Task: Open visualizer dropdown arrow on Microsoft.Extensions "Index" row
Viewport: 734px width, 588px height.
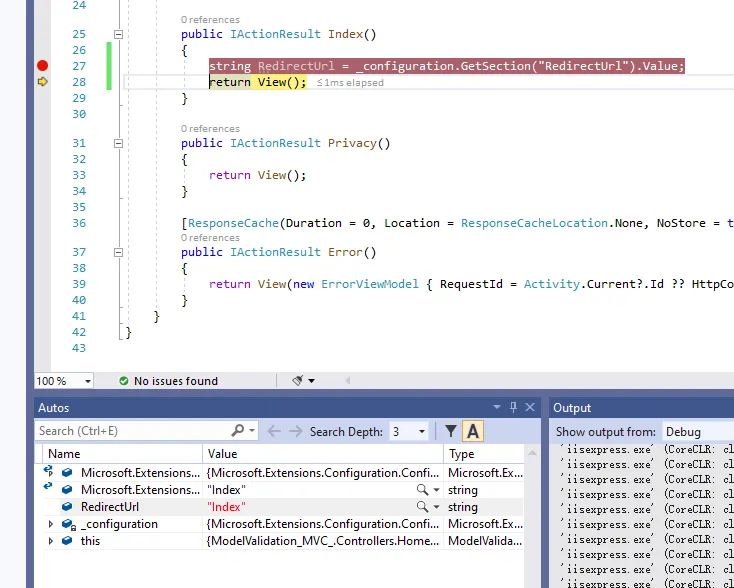Action: 436,490
